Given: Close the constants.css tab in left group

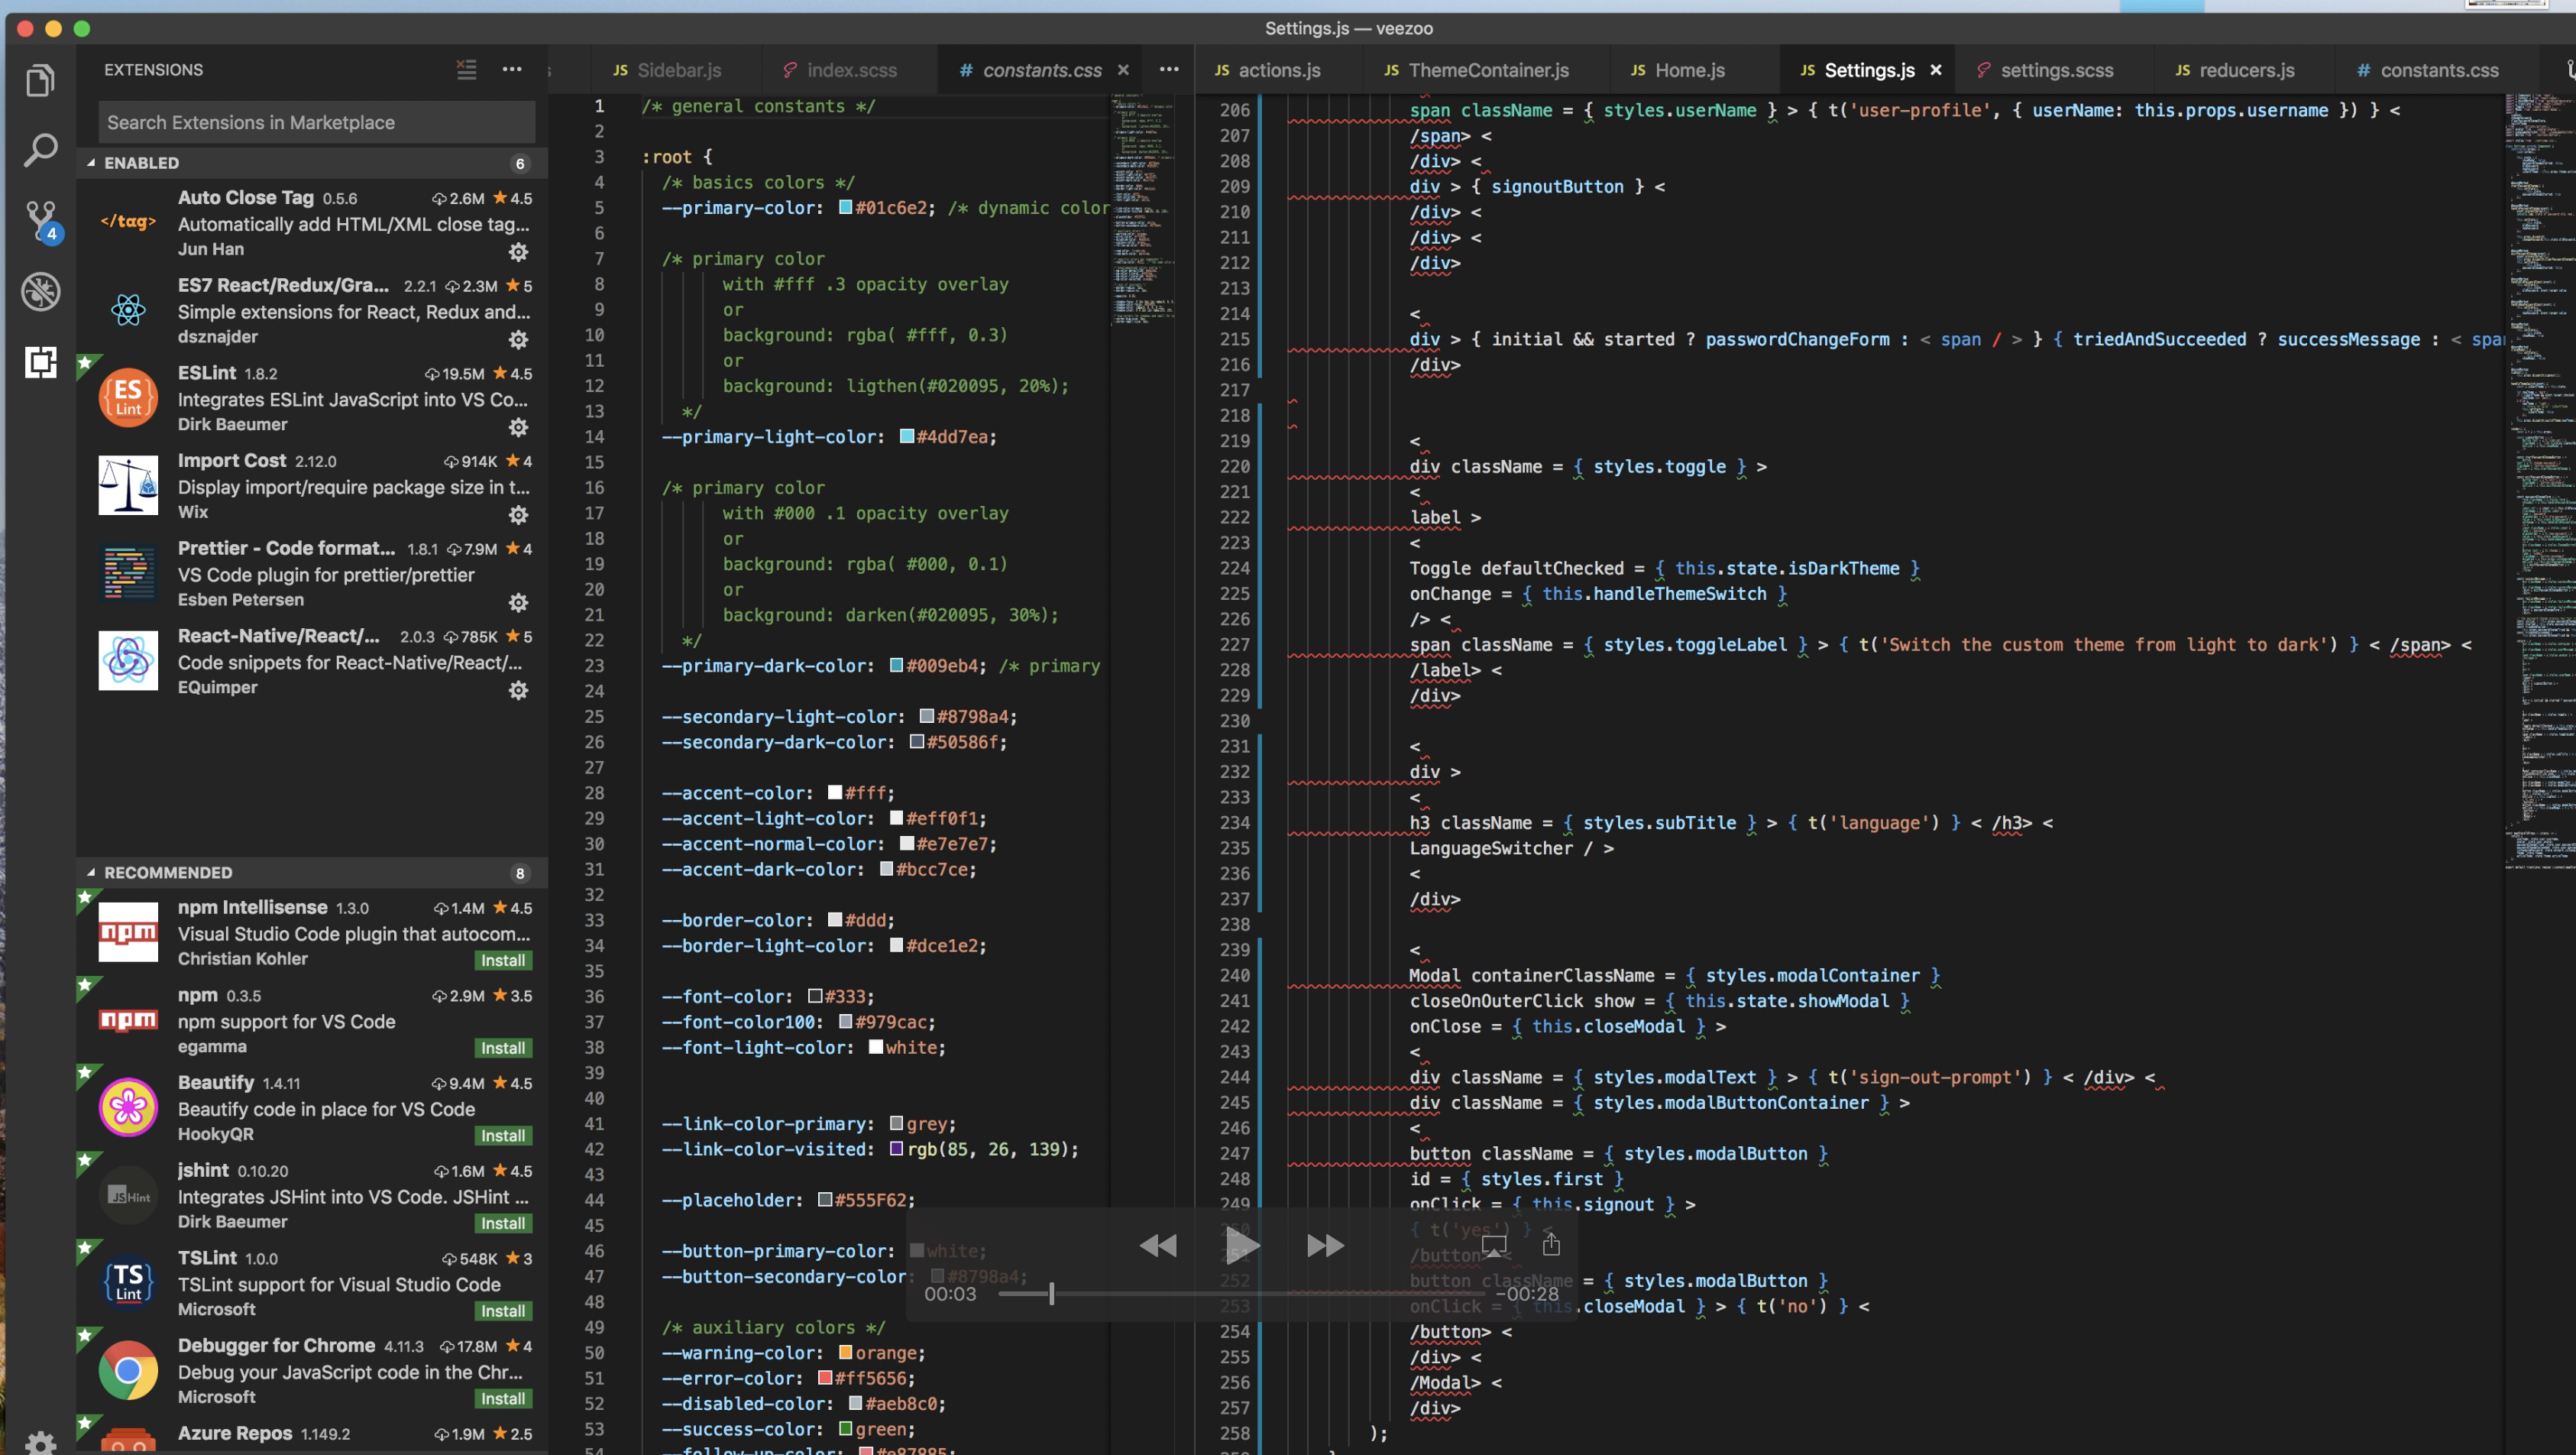Looking at the screenshot, I should [1123, 70].
